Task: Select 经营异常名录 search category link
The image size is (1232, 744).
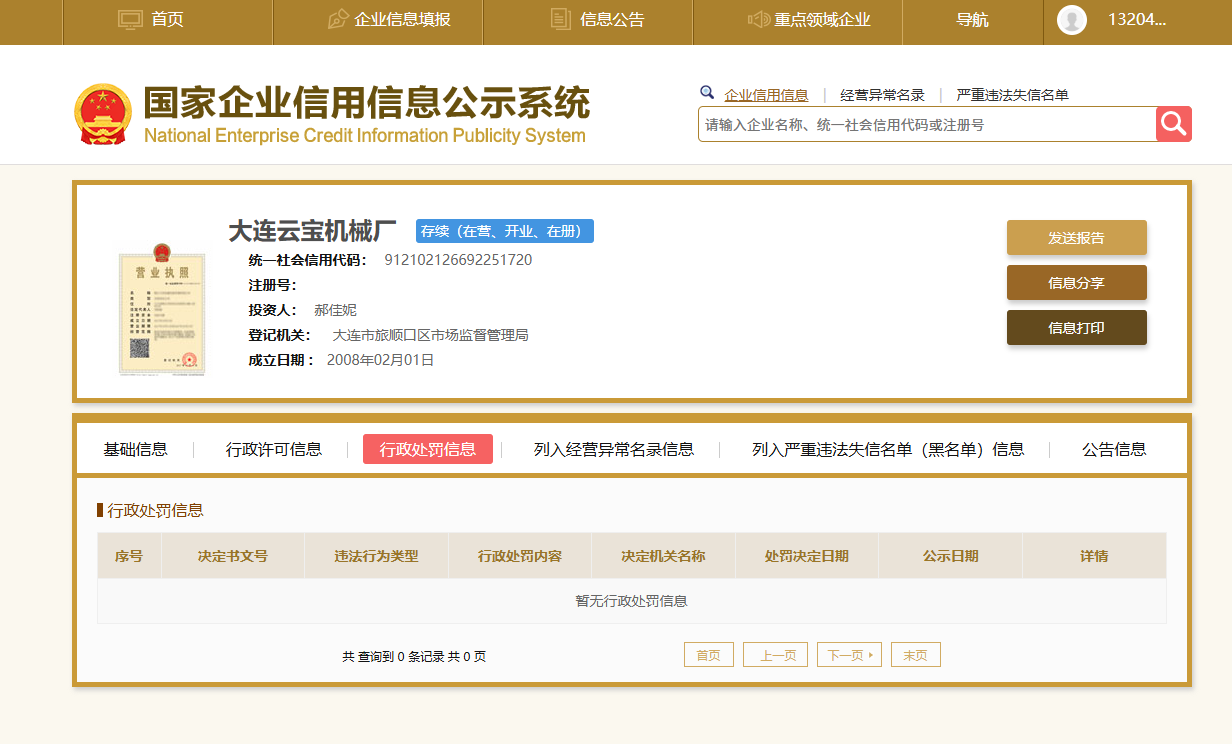Action: tap(882, 95)
